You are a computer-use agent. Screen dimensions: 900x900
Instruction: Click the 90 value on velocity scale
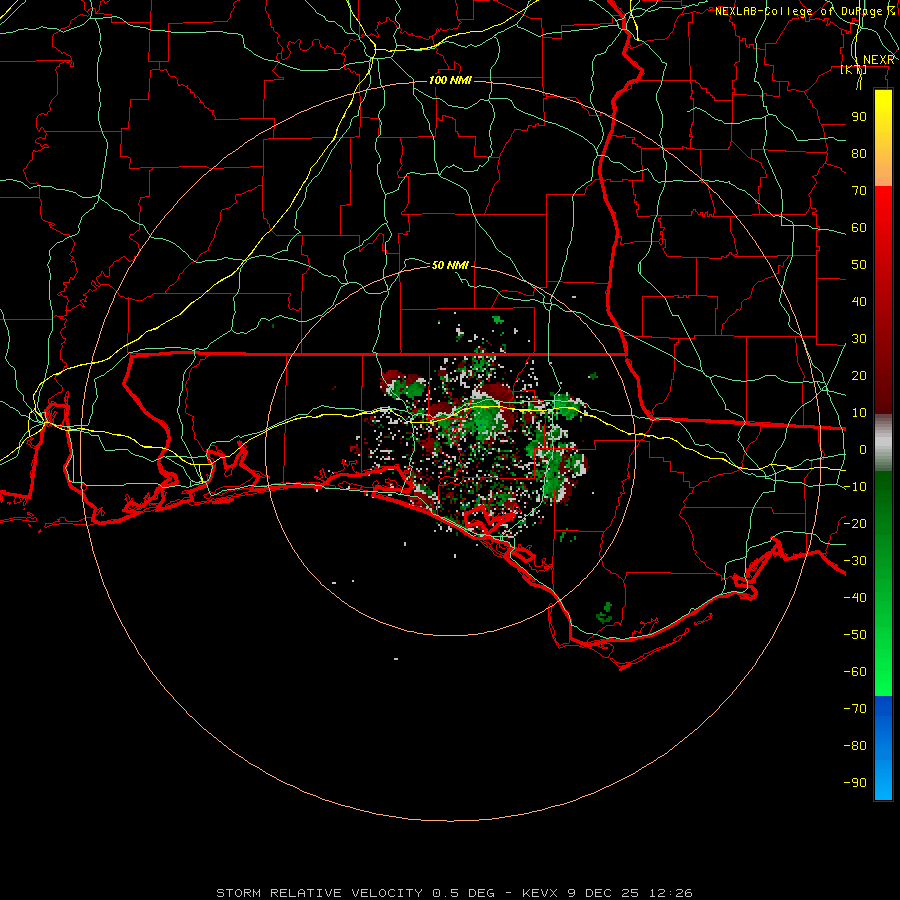859,117
